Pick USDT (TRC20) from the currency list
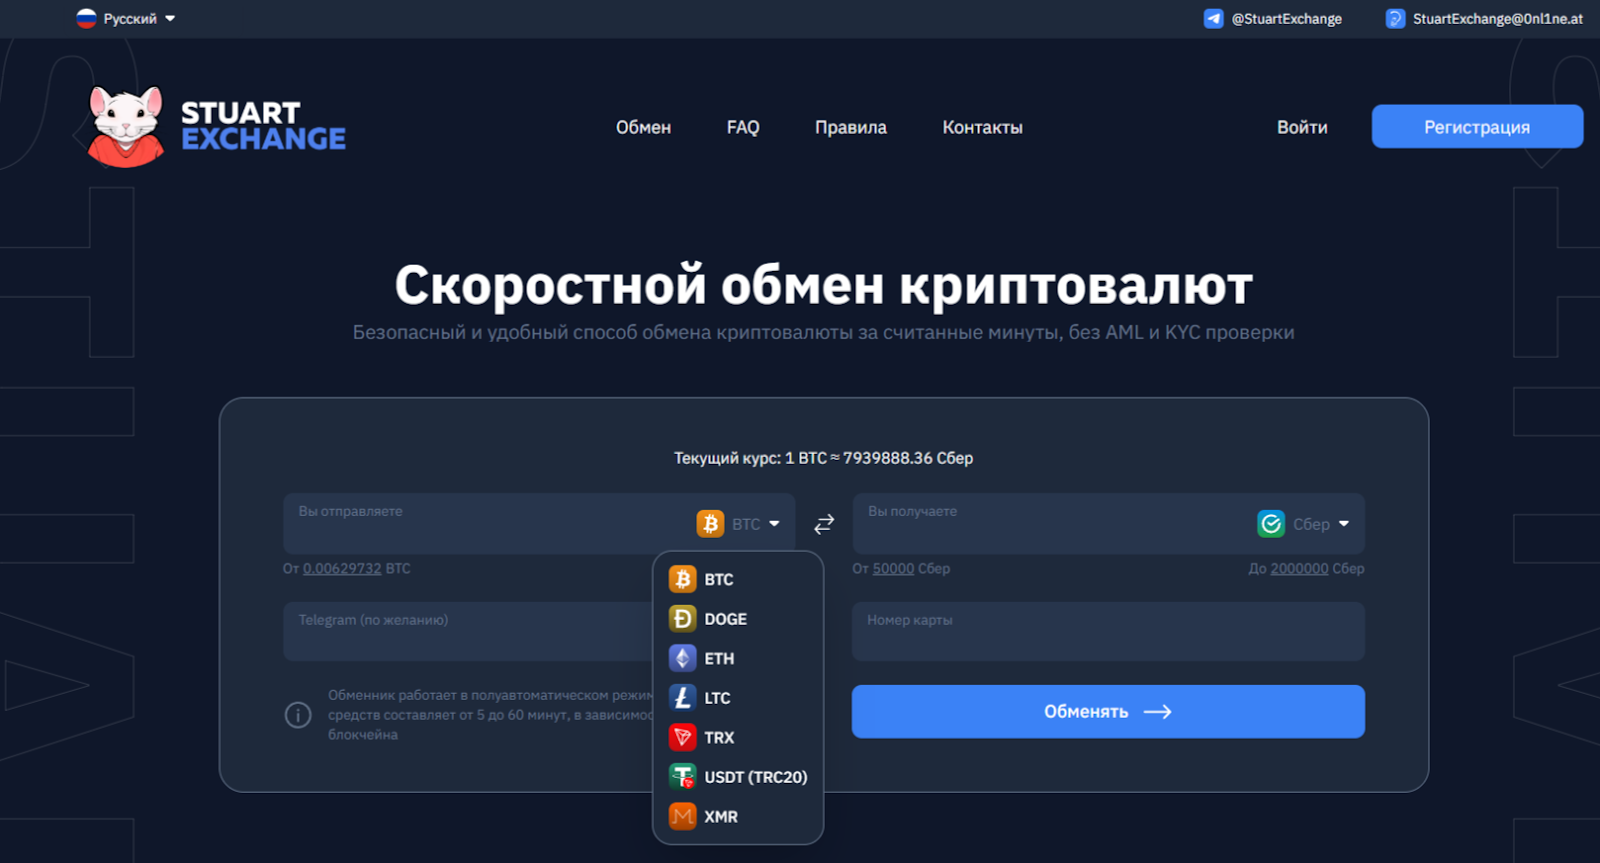Screen dimensions: 1600x863 (x=738, y=777)
